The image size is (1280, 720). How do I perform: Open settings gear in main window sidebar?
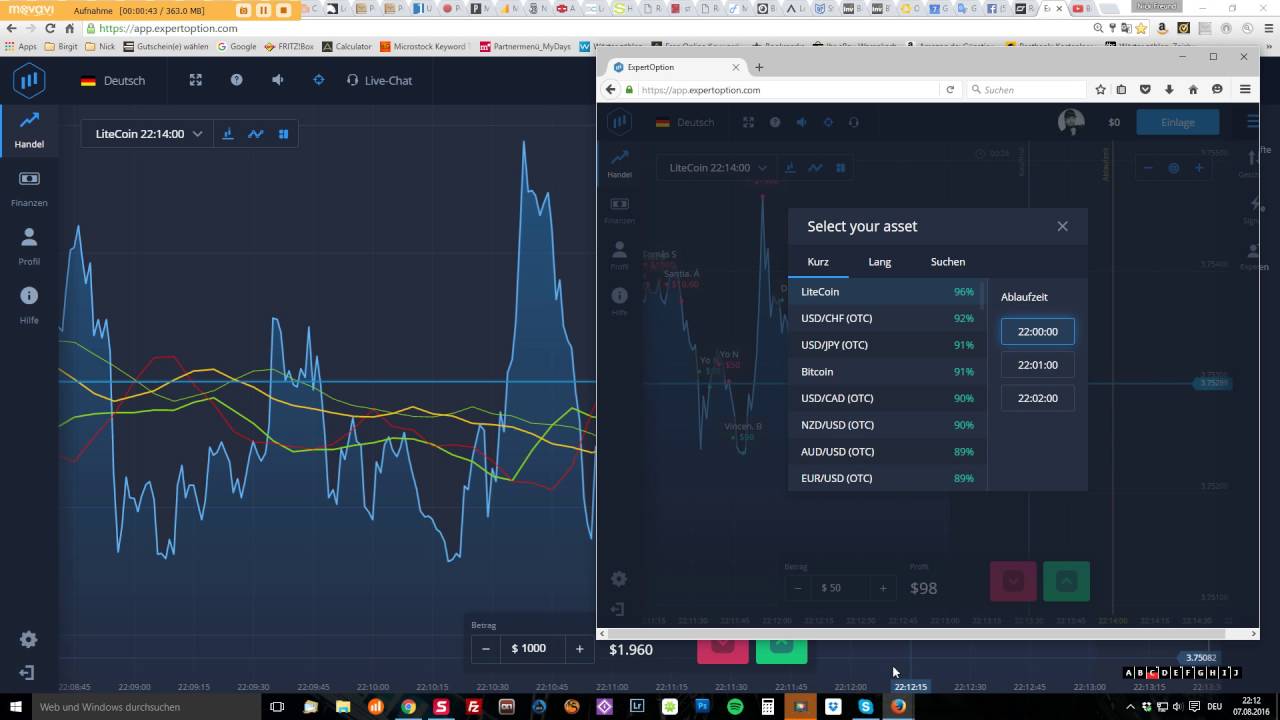pyautogui.click(x=28, y=639)
